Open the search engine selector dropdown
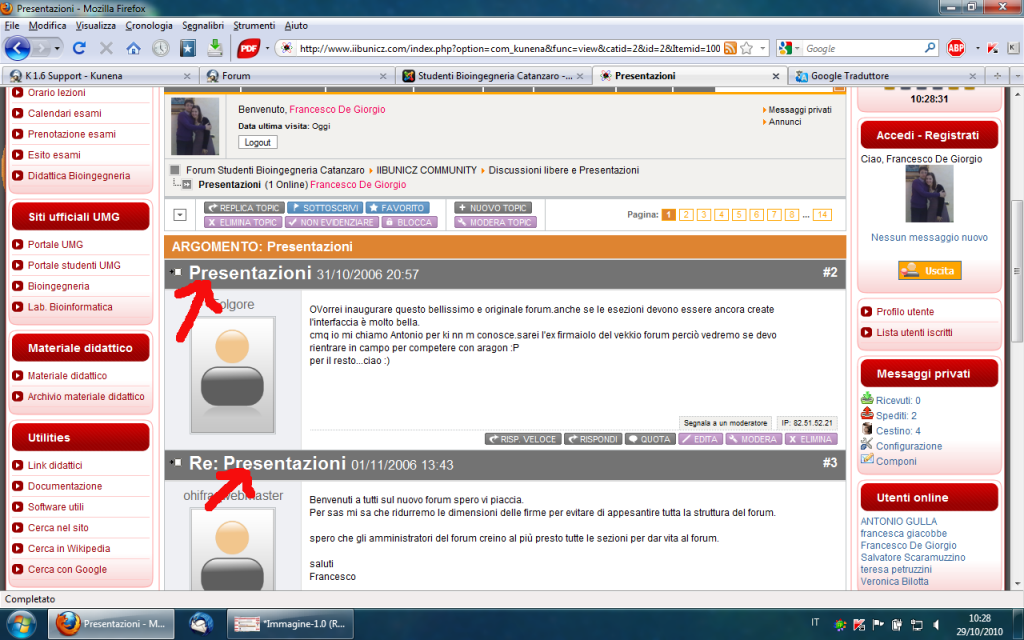 click(789, 48)
